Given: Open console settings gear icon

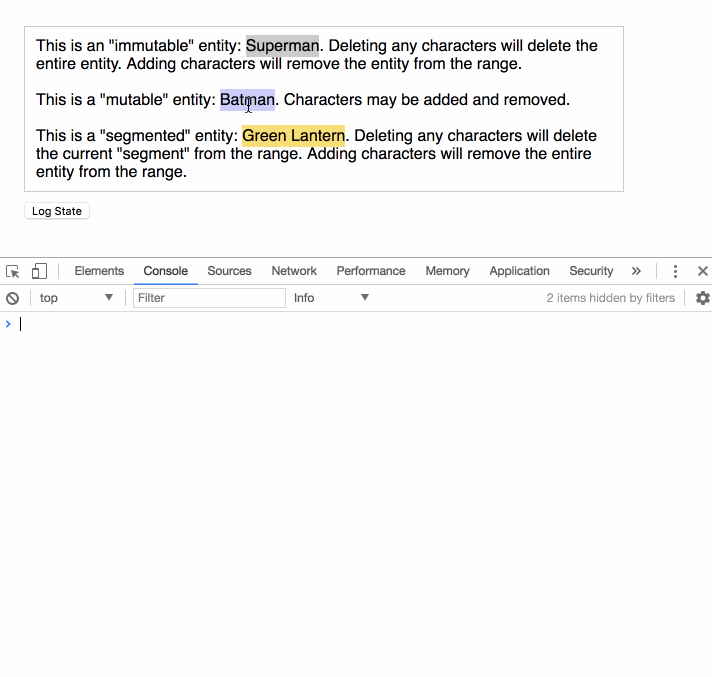Looking at the screenshot, I should pos(702,298).
